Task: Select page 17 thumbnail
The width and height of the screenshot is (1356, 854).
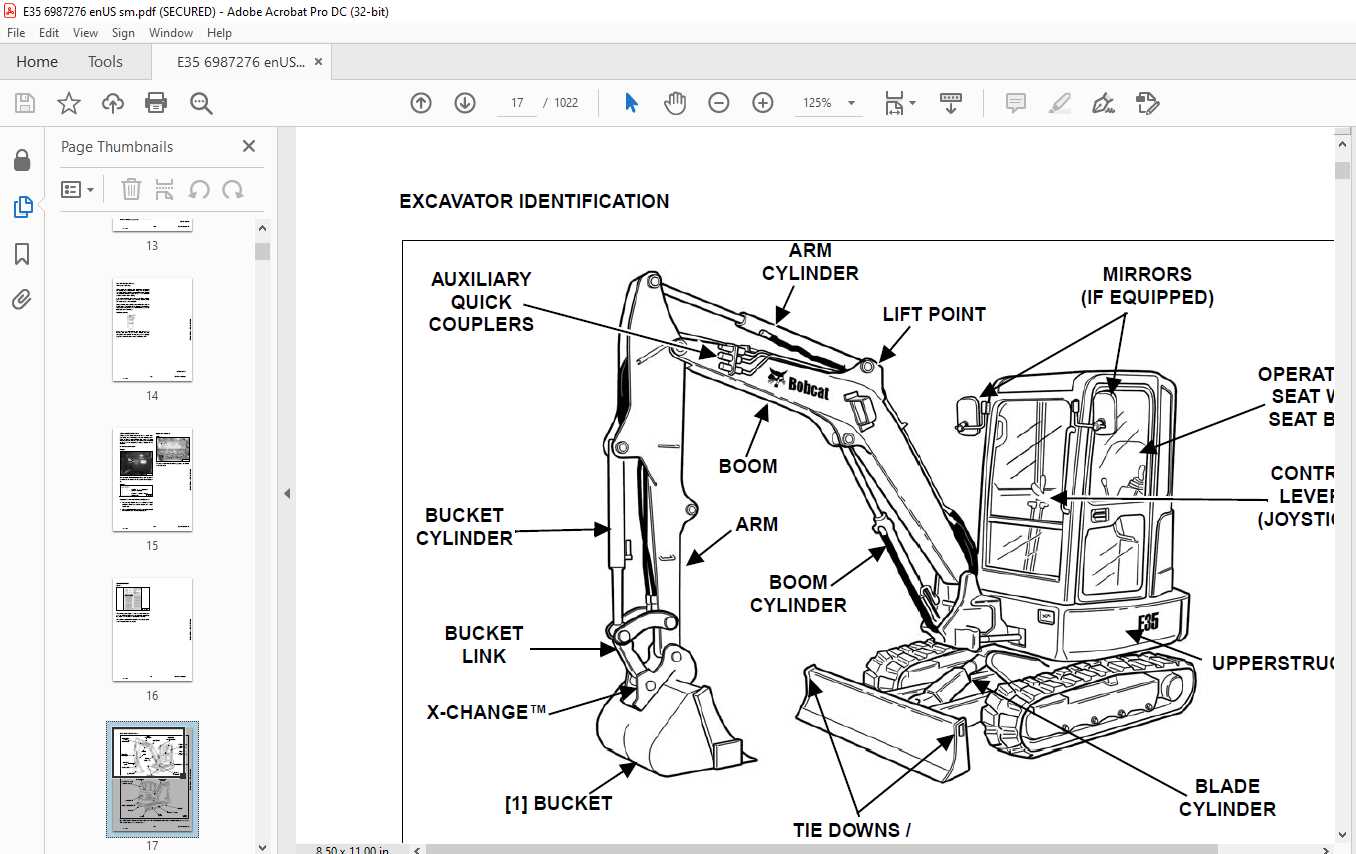Action: tap(152, 779)
